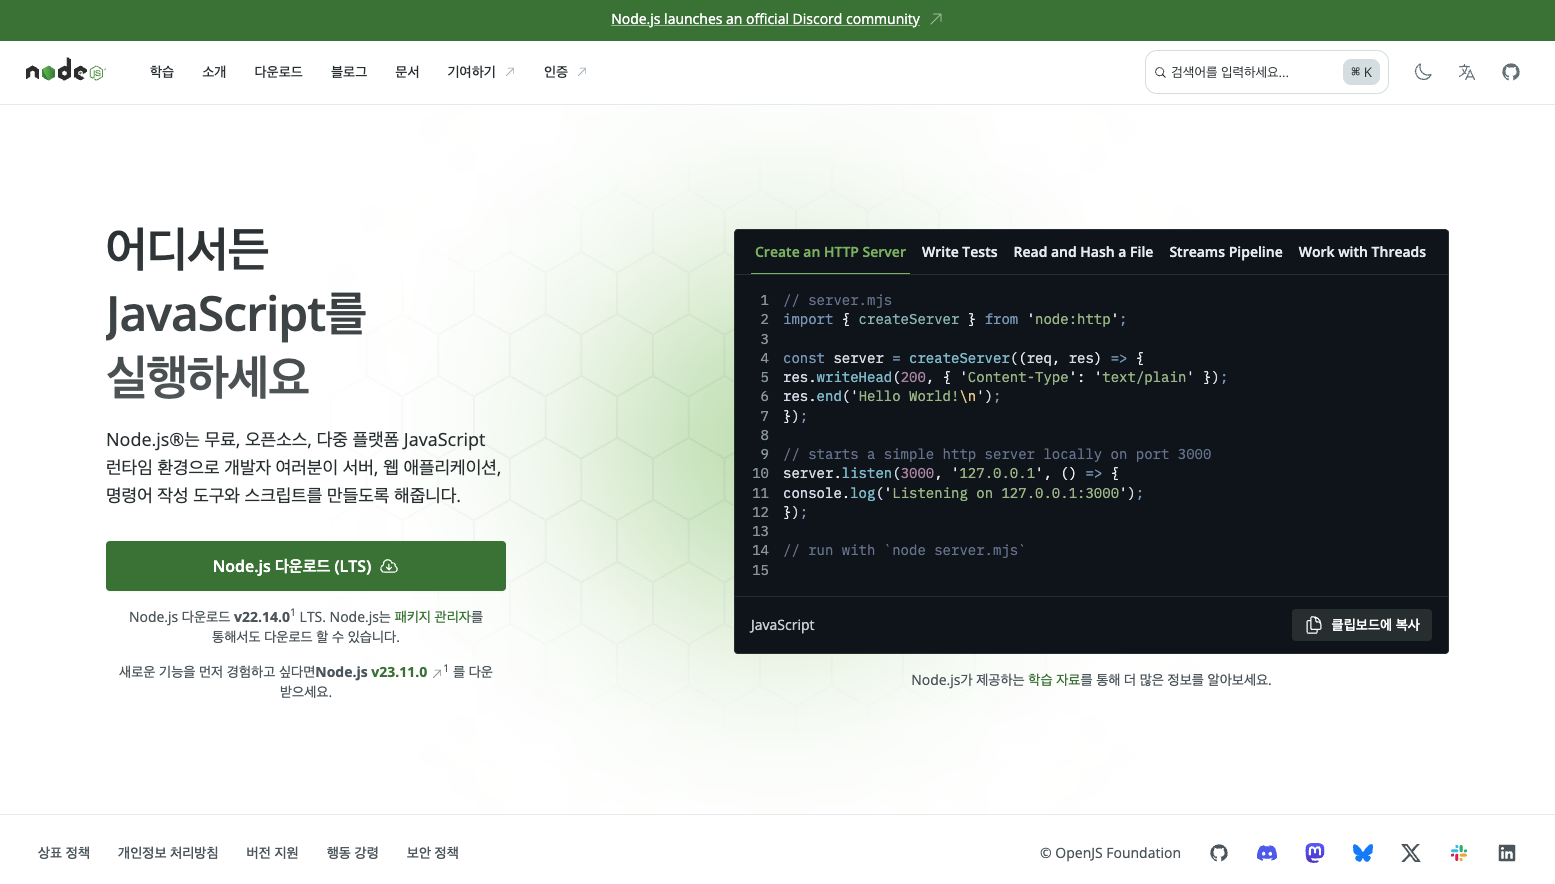Open the Node.js v23.11.0 link
1555x884 pixels.
pyautogui.click(x=379, y=672)
